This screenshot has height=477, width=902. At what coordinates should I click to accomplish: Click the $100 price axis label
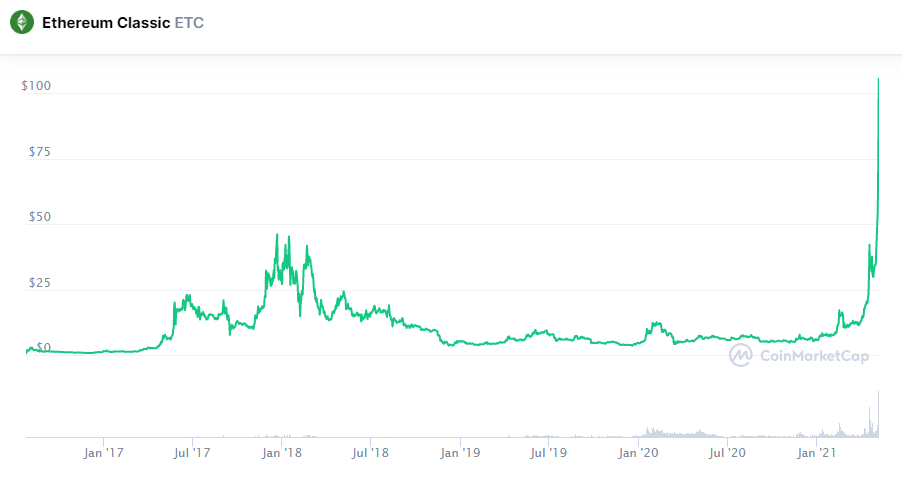click(x=36, y=87)
